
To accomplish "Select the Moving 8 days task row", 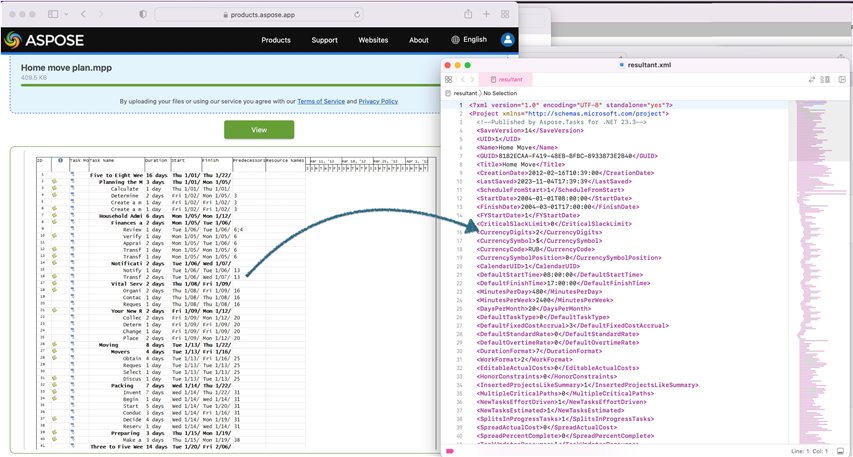I will coord(170,345).
